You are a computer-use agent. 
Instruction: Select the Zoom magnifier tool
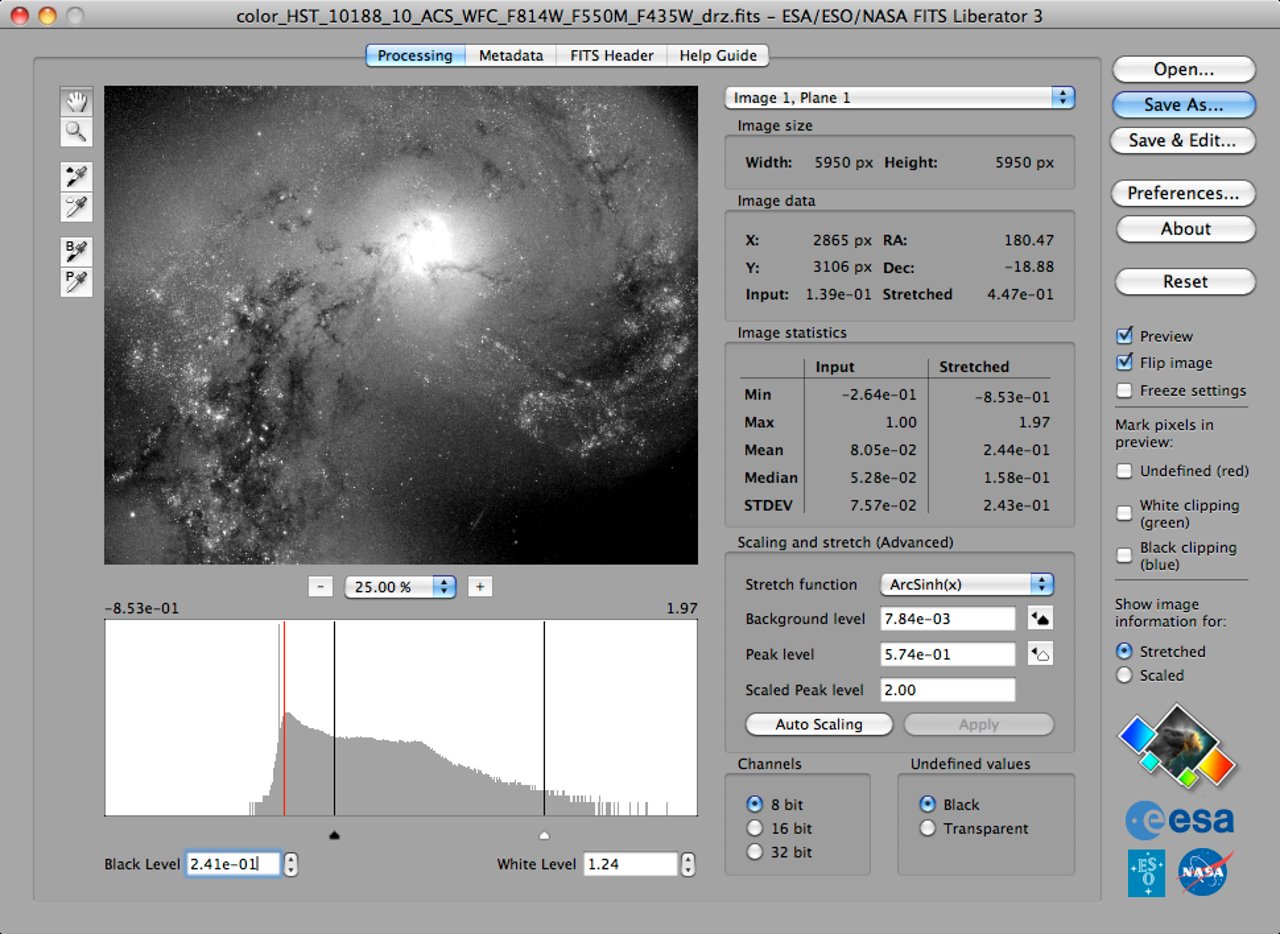(77, 131)
